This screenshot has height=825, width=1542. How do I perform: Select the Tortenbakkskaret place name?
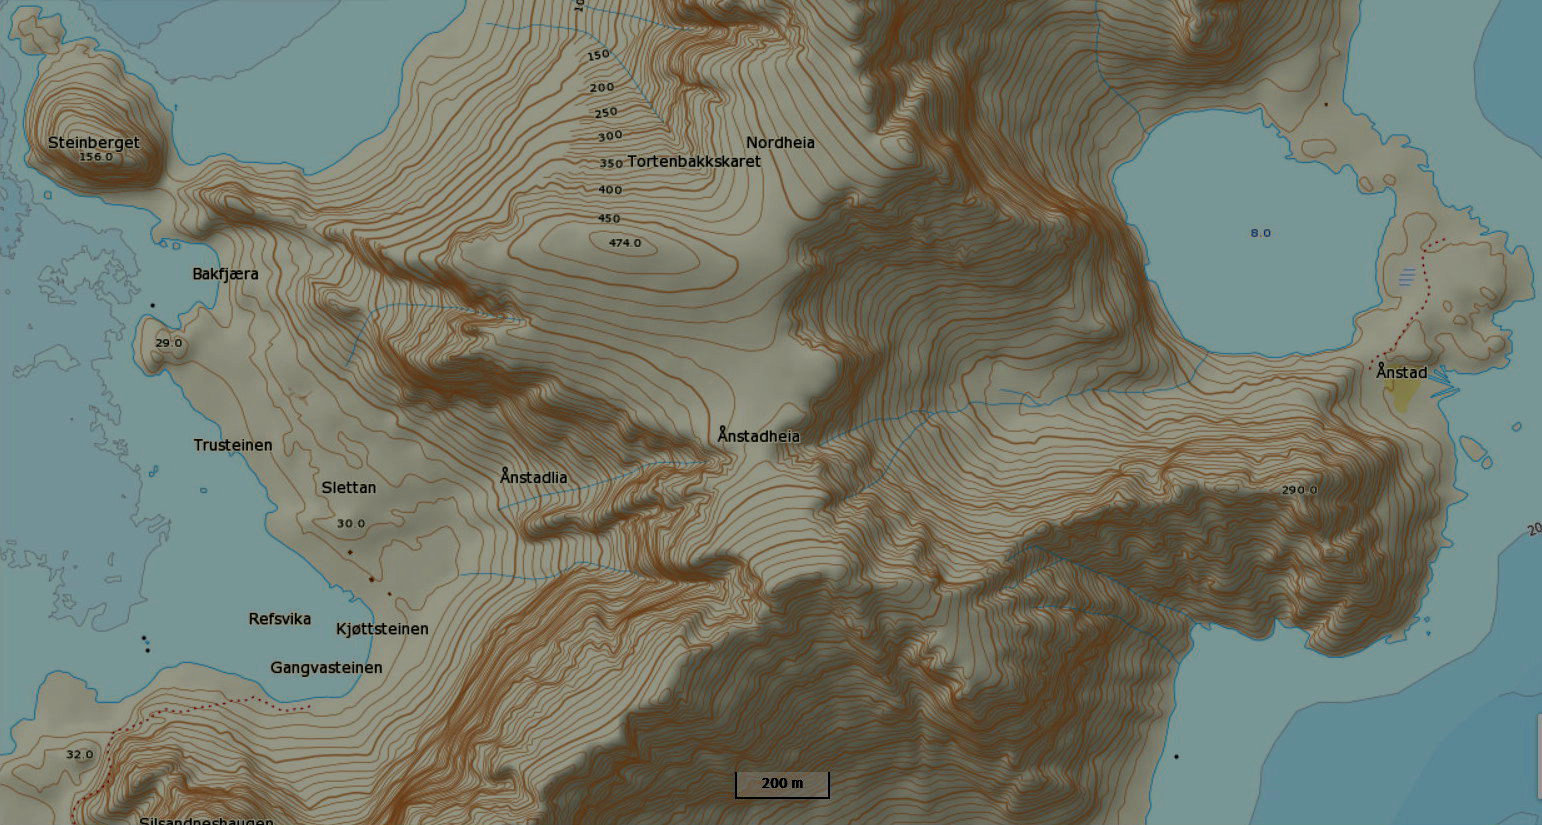pyautogui.click(x=694, y=161)
